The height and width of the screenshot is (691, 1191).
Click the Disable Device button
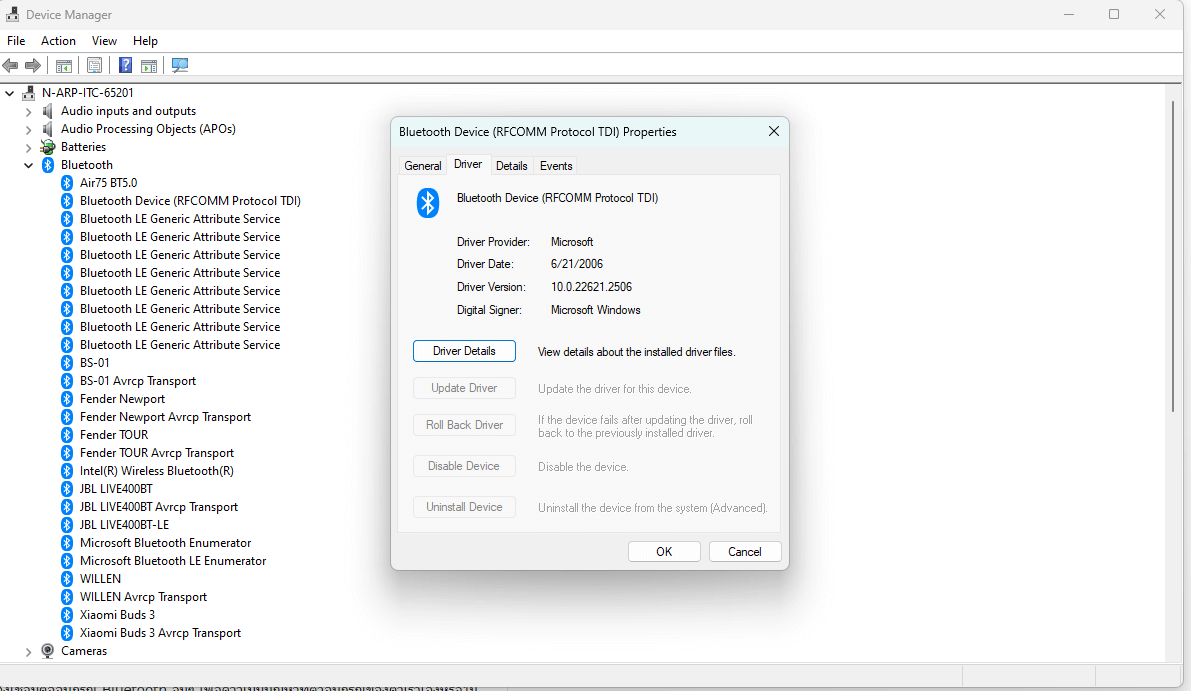tap(464, 466)
